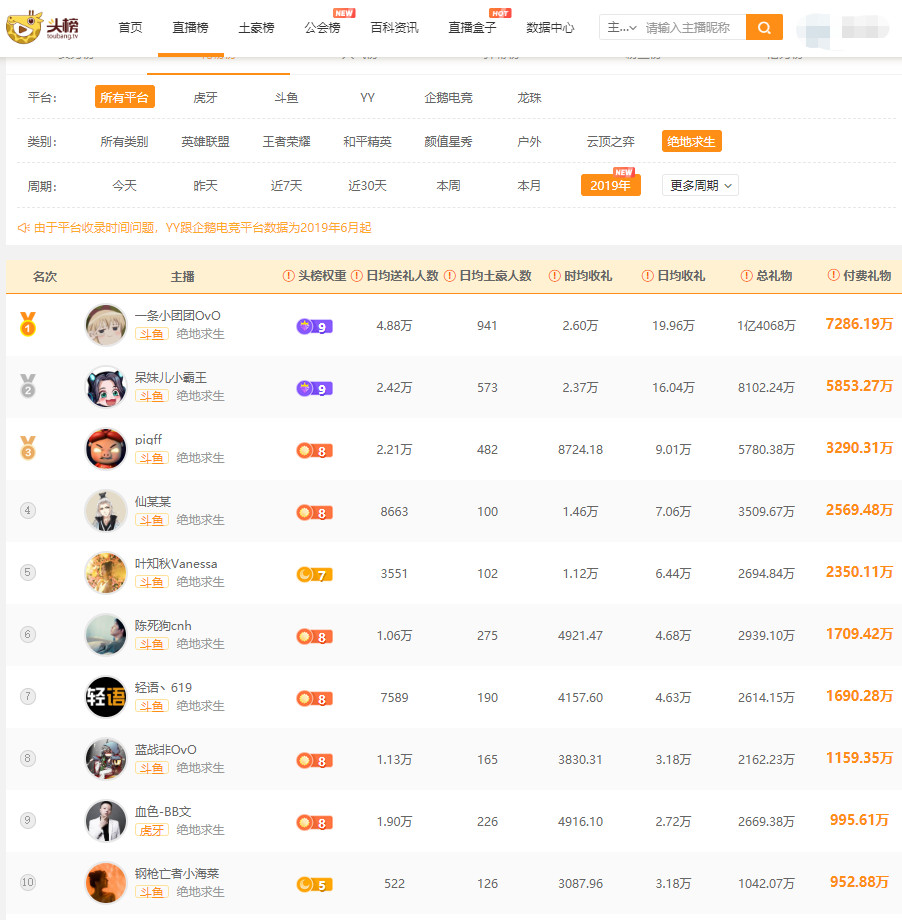Select 户外 category filter

[529, 141]
